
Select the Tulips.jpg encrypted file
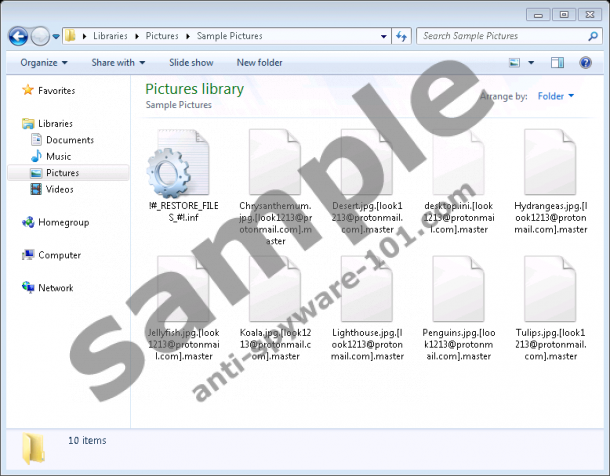[x=550, y=288]
